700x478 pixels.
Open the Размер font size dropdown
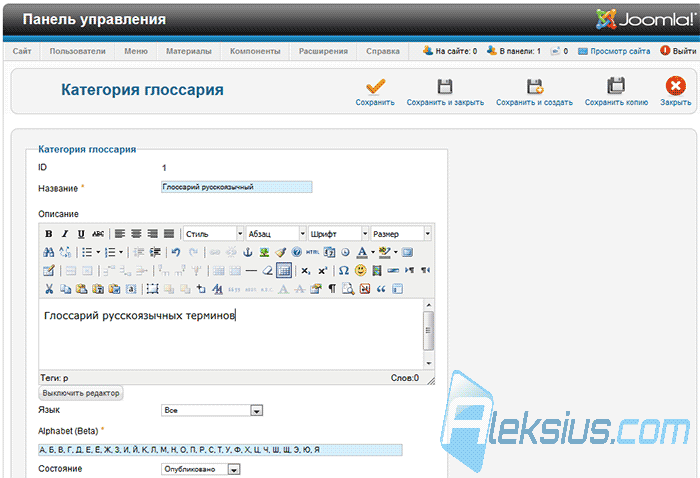point(401,234)
